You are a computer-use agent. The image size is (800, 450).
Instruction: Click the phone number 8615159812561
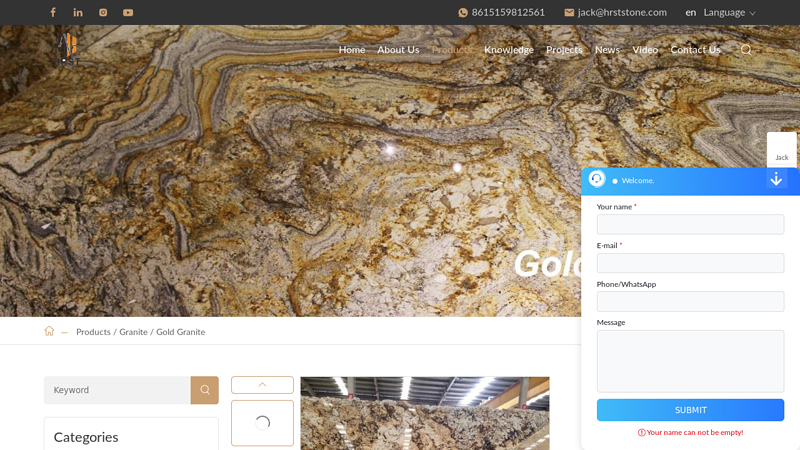508,12
